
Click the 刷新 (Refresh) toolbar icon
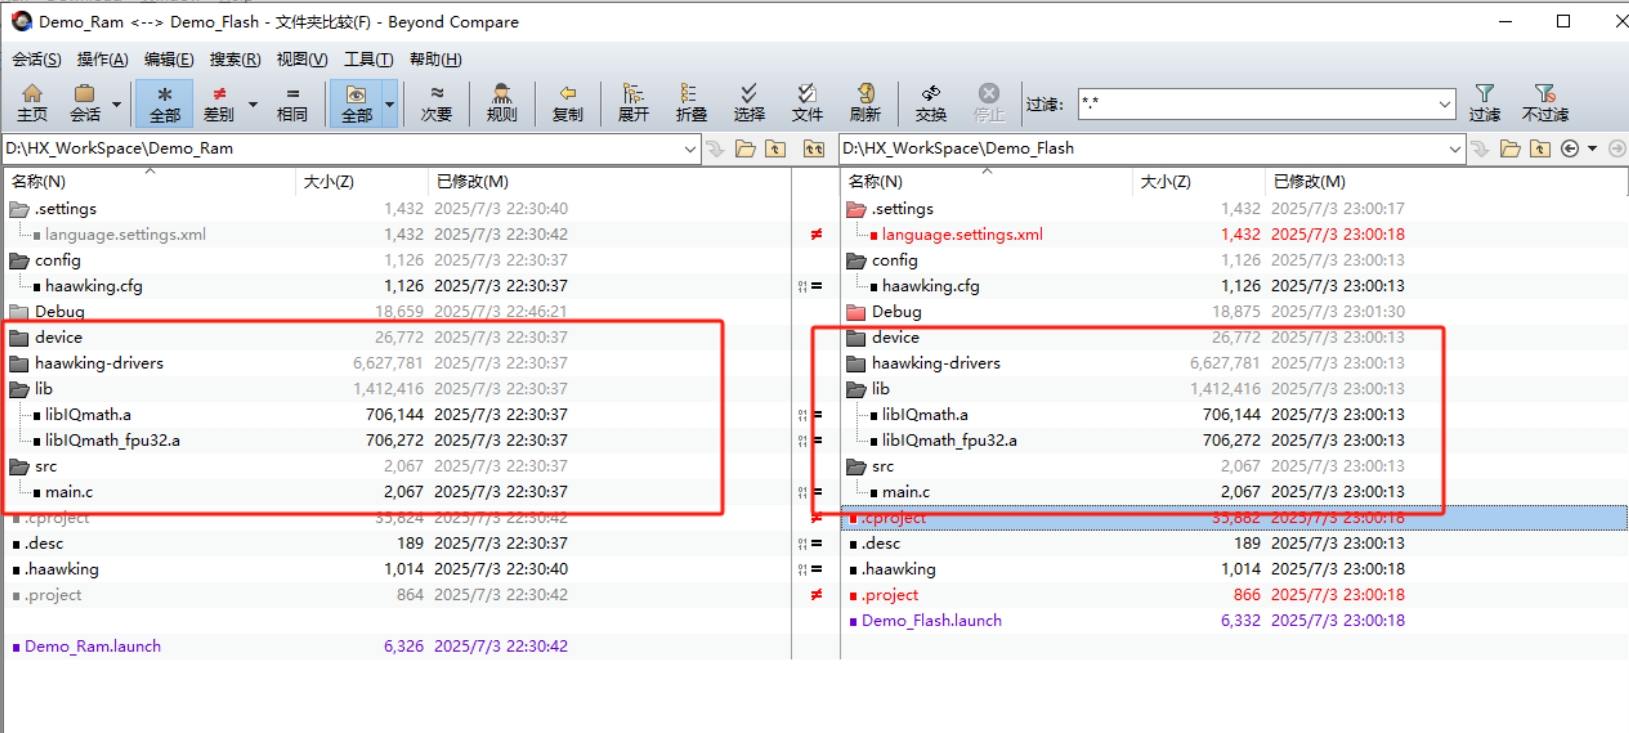865,103
